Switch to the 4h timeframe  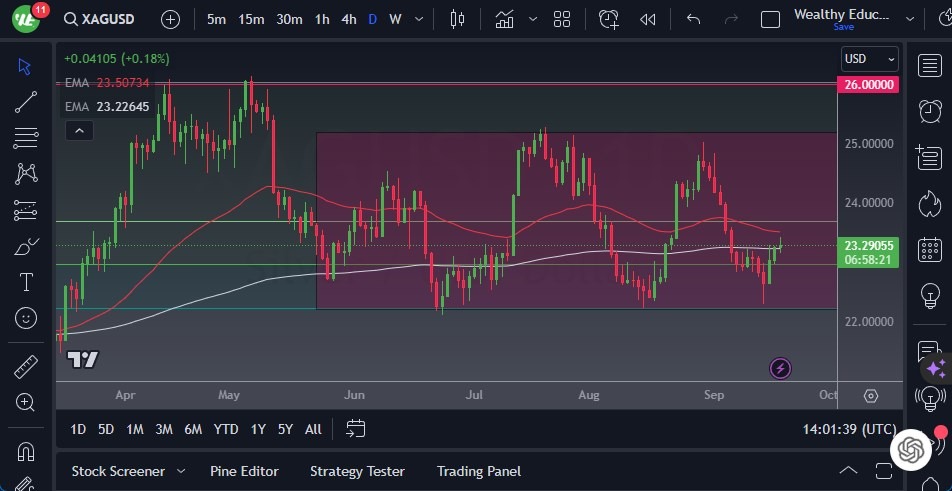(348, 19)
